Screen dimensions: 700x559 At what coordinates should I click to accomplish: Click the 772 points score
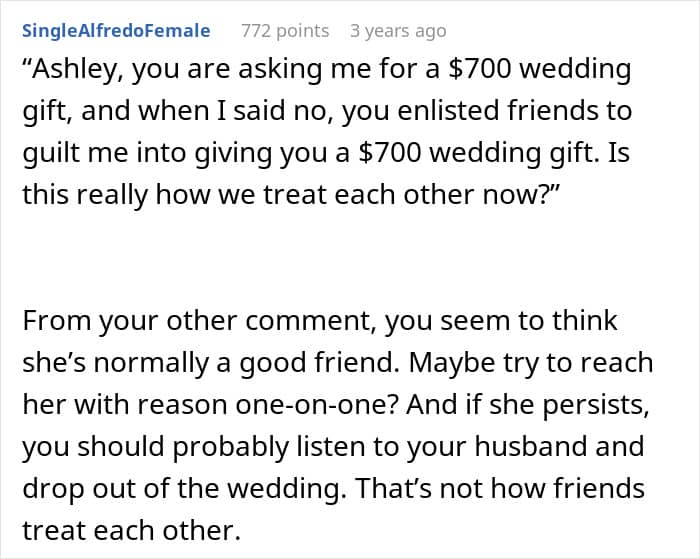[x=285, y=31]
